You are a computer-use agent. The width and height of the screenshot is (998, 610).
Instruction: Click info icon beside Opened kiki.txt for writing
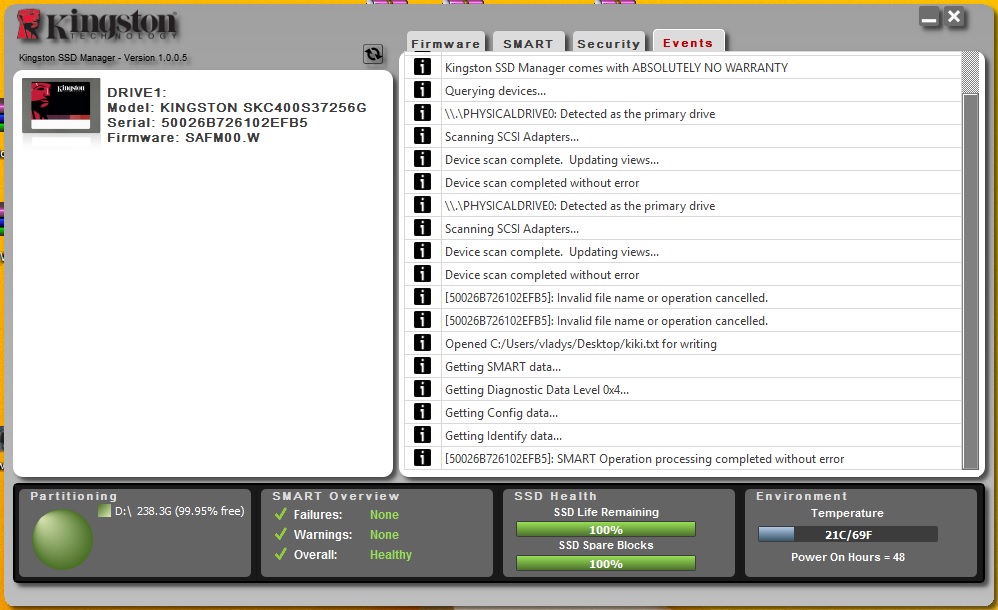[422, 343]
